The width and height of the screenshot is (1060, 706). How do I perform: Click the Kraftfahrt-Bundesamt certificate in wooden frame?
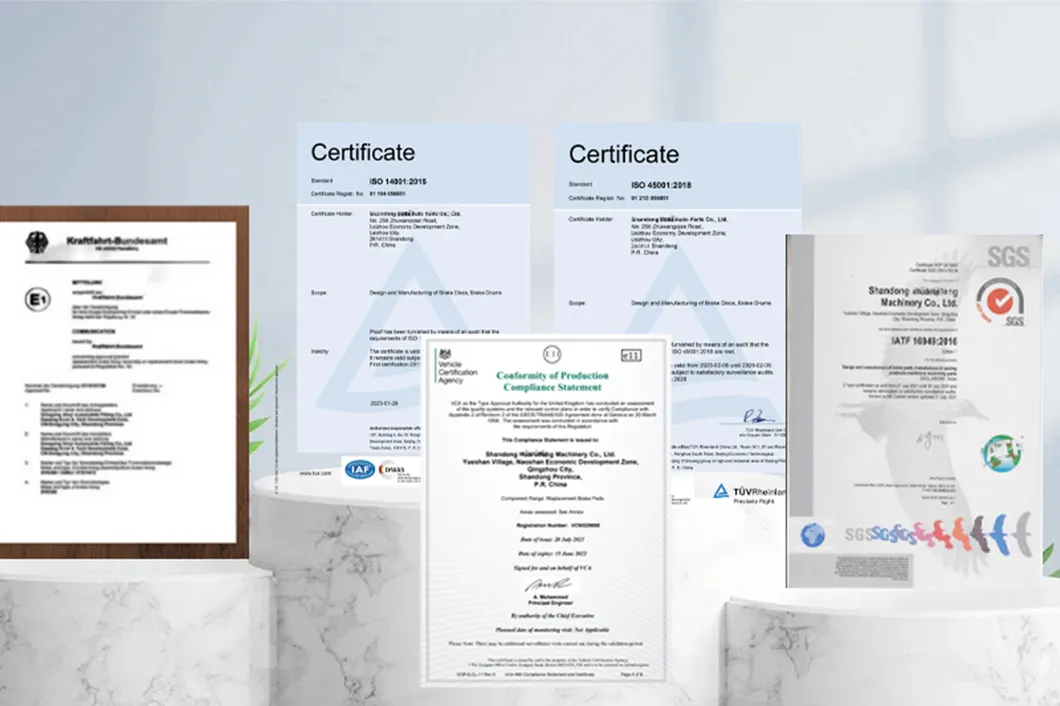124,382
